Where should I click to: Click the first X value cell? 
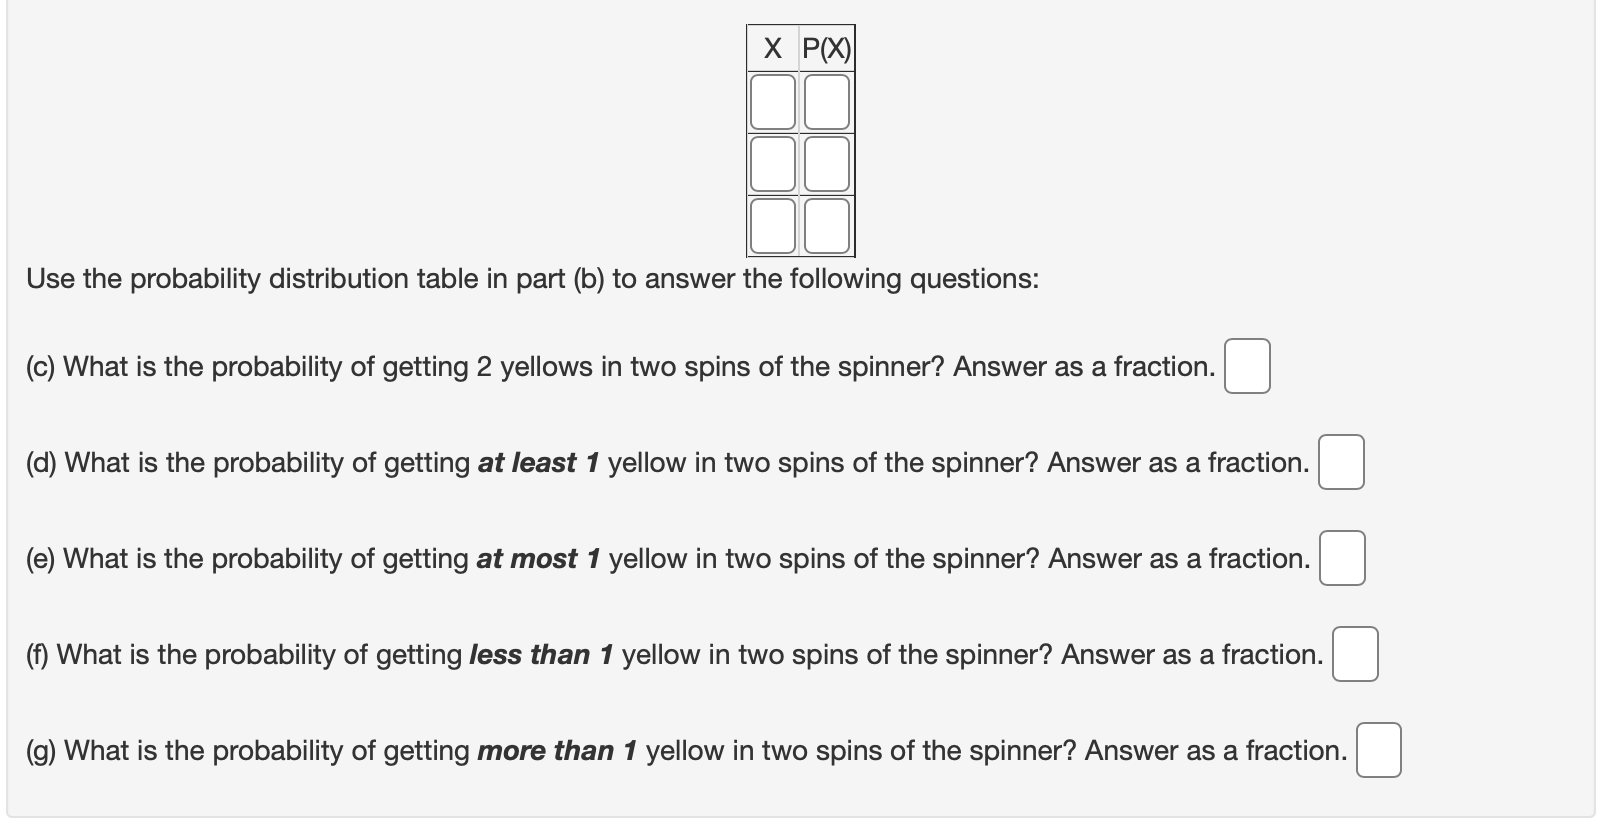click(771, 100)
